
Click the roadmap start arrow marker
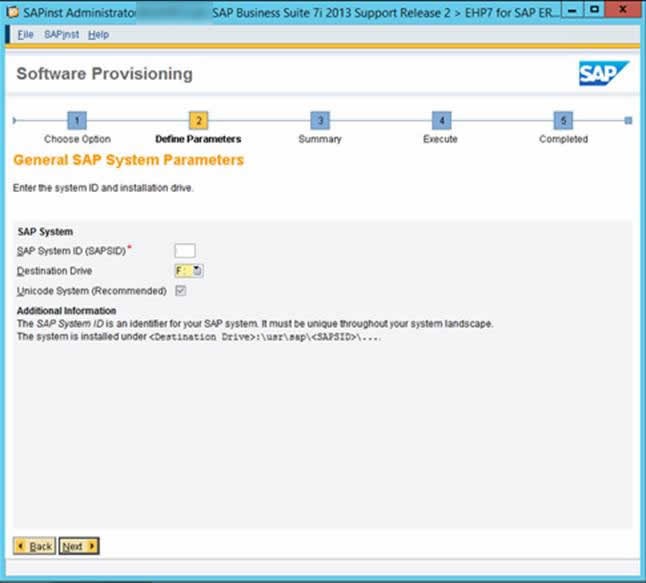14,120
